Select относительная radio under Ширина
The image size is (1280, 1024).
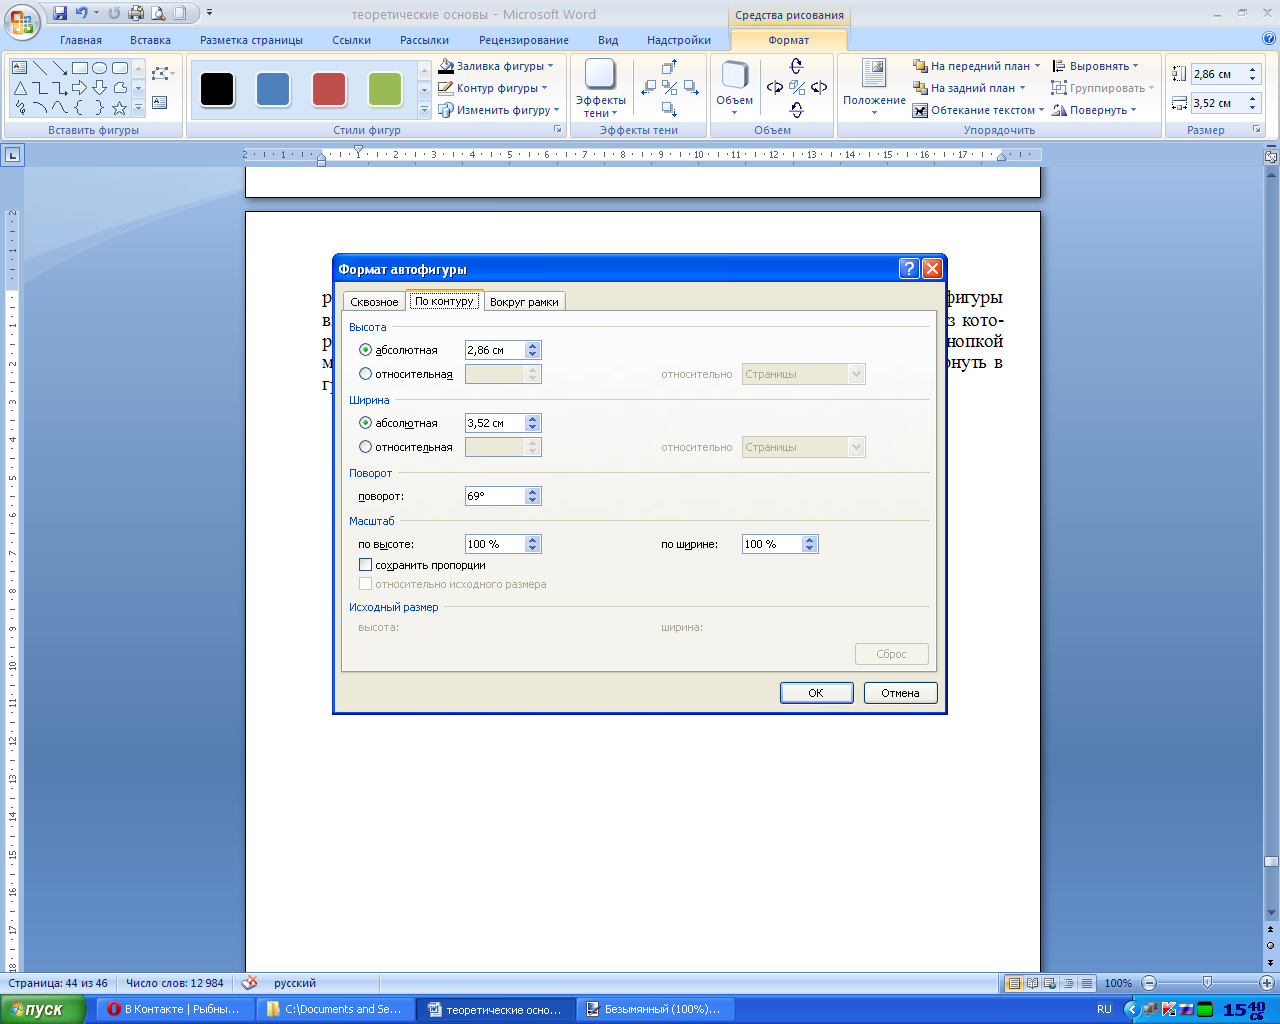[x=365, y=447]
